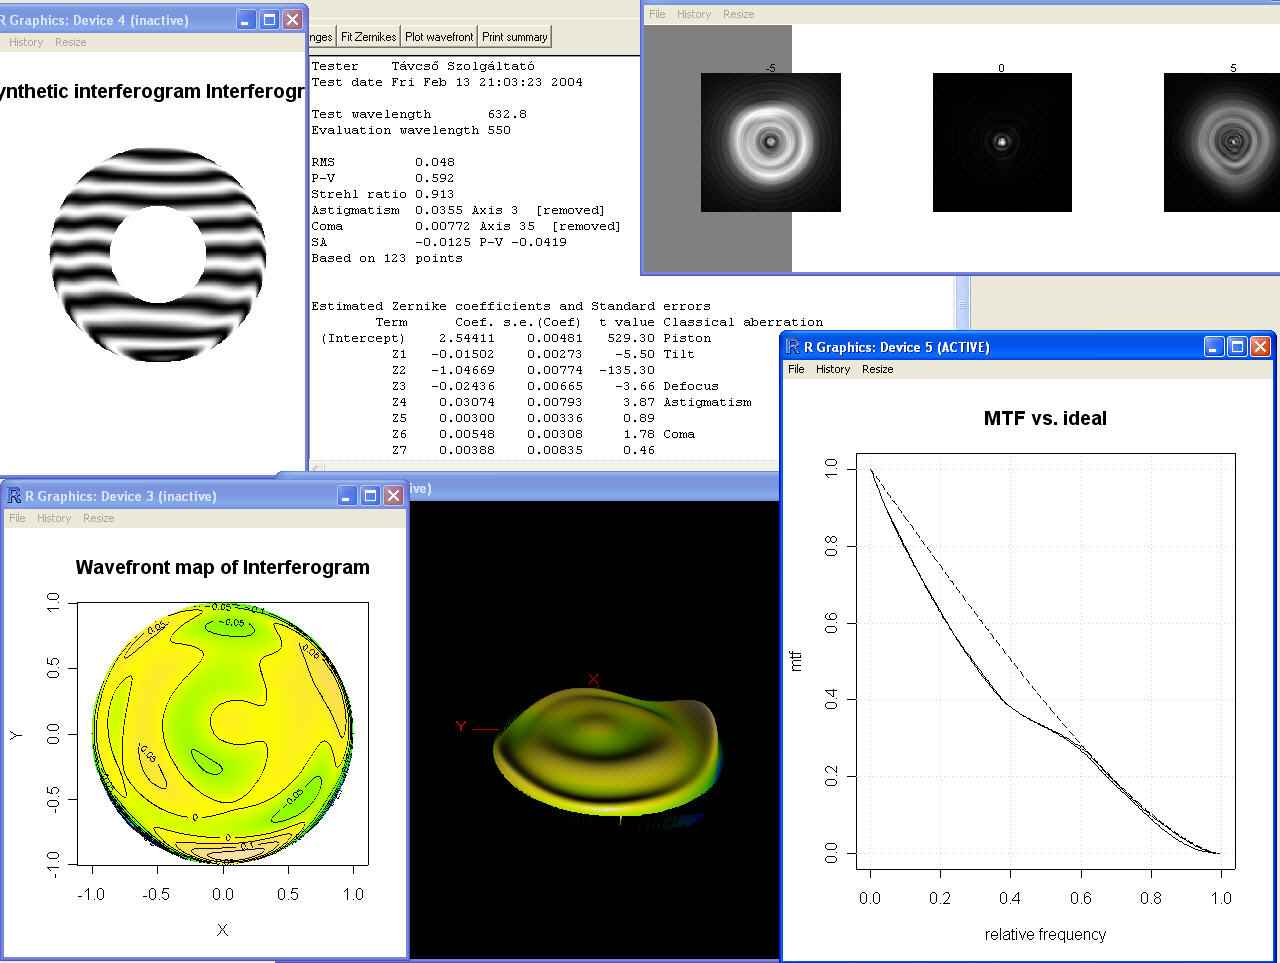Minimize the R Graphics Device 3 window
This screenshot has height=963, width=1280.
point(347,496)
